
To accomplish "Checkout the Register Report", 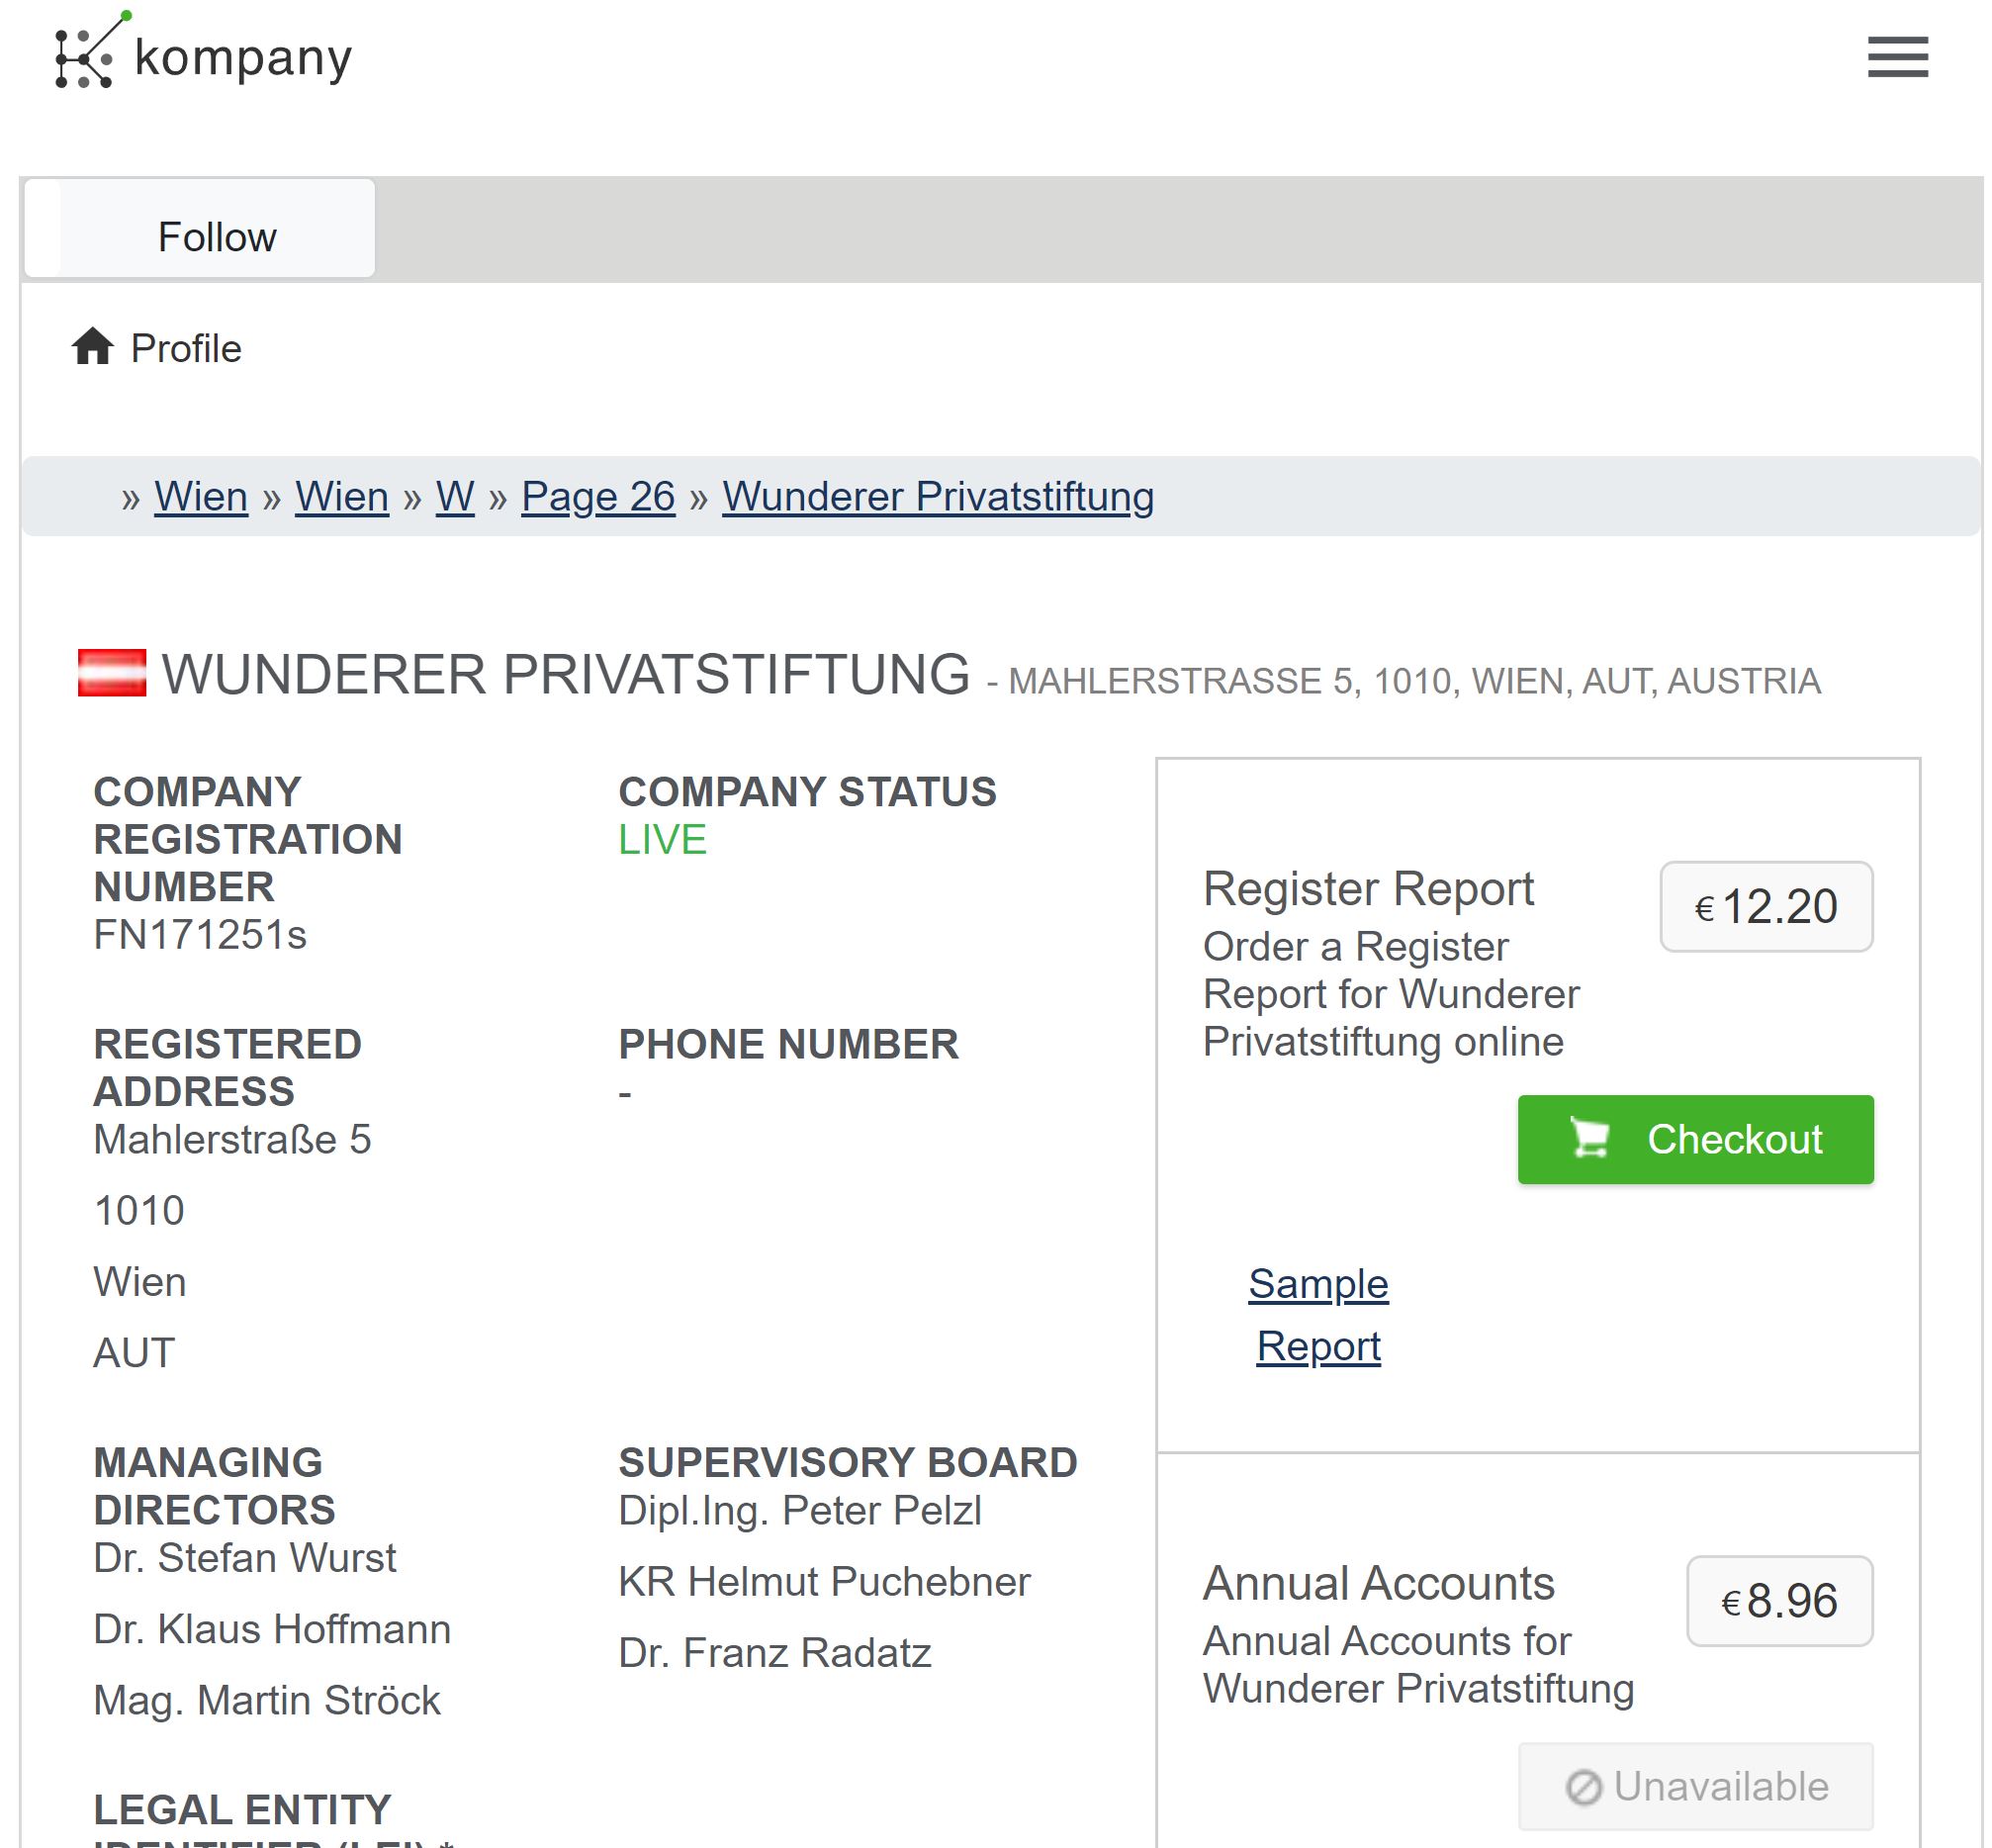I will pos(1695,1139).
